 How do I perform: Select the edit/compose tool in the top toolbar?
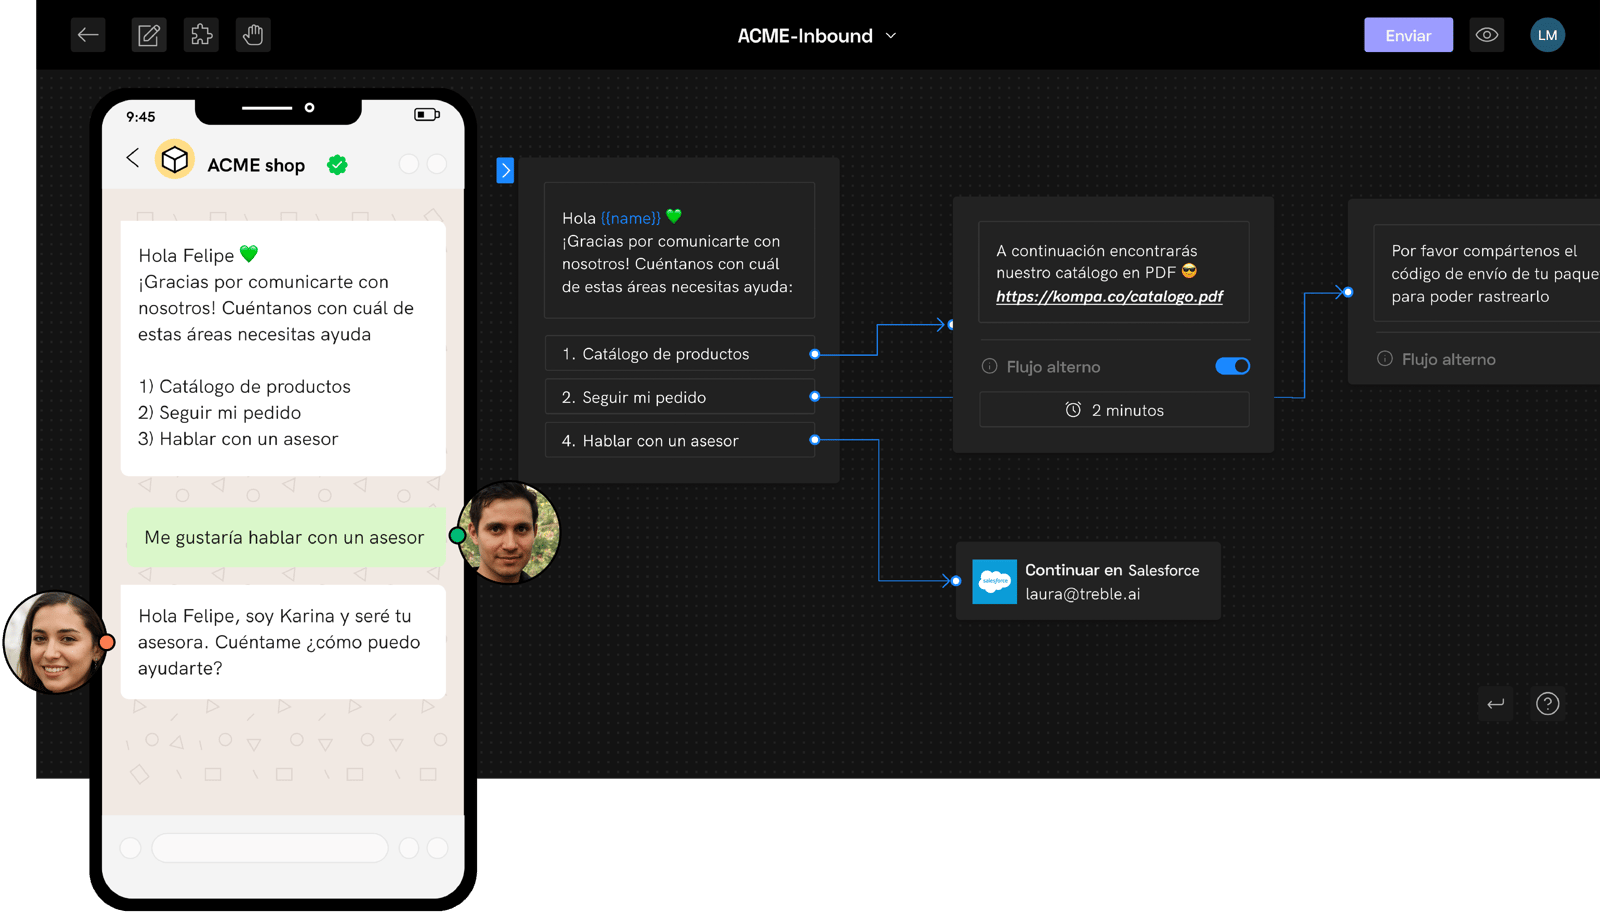click(148, 34)
